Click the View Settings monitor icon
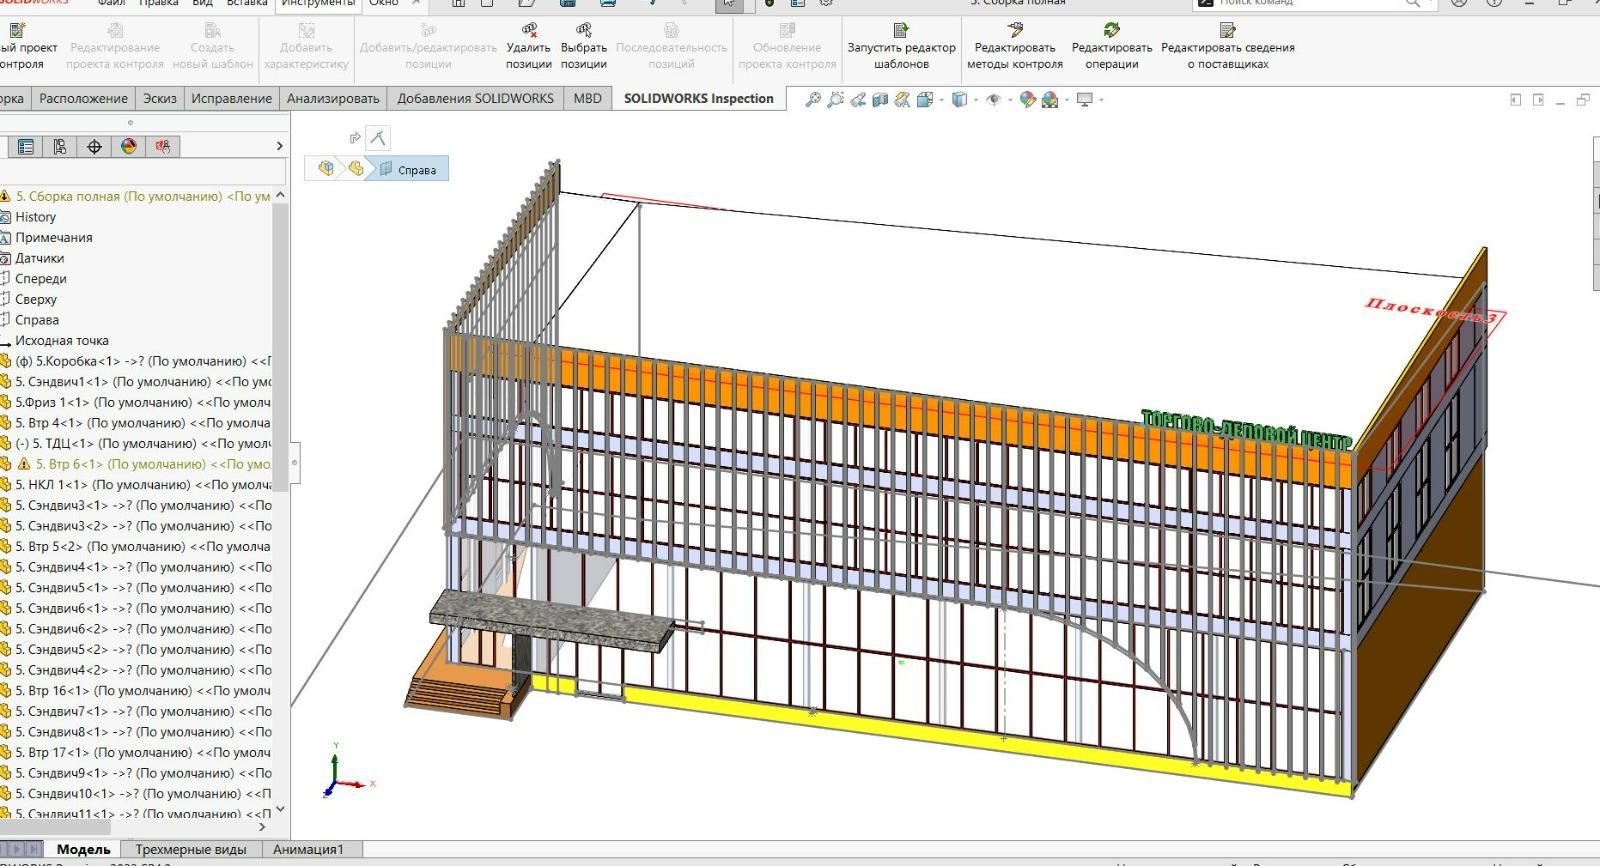Screen dimensions: 1600x866 [1084, 99]
